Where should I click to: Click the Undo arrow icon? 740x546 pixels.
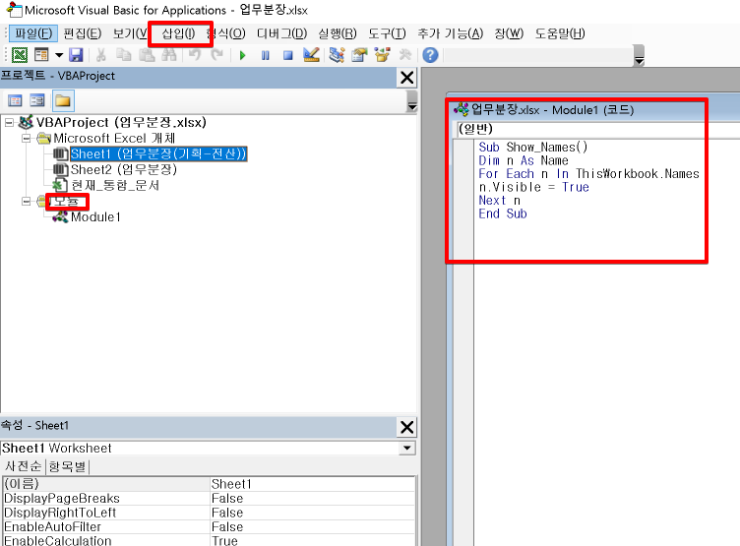[x=194, y=55]
